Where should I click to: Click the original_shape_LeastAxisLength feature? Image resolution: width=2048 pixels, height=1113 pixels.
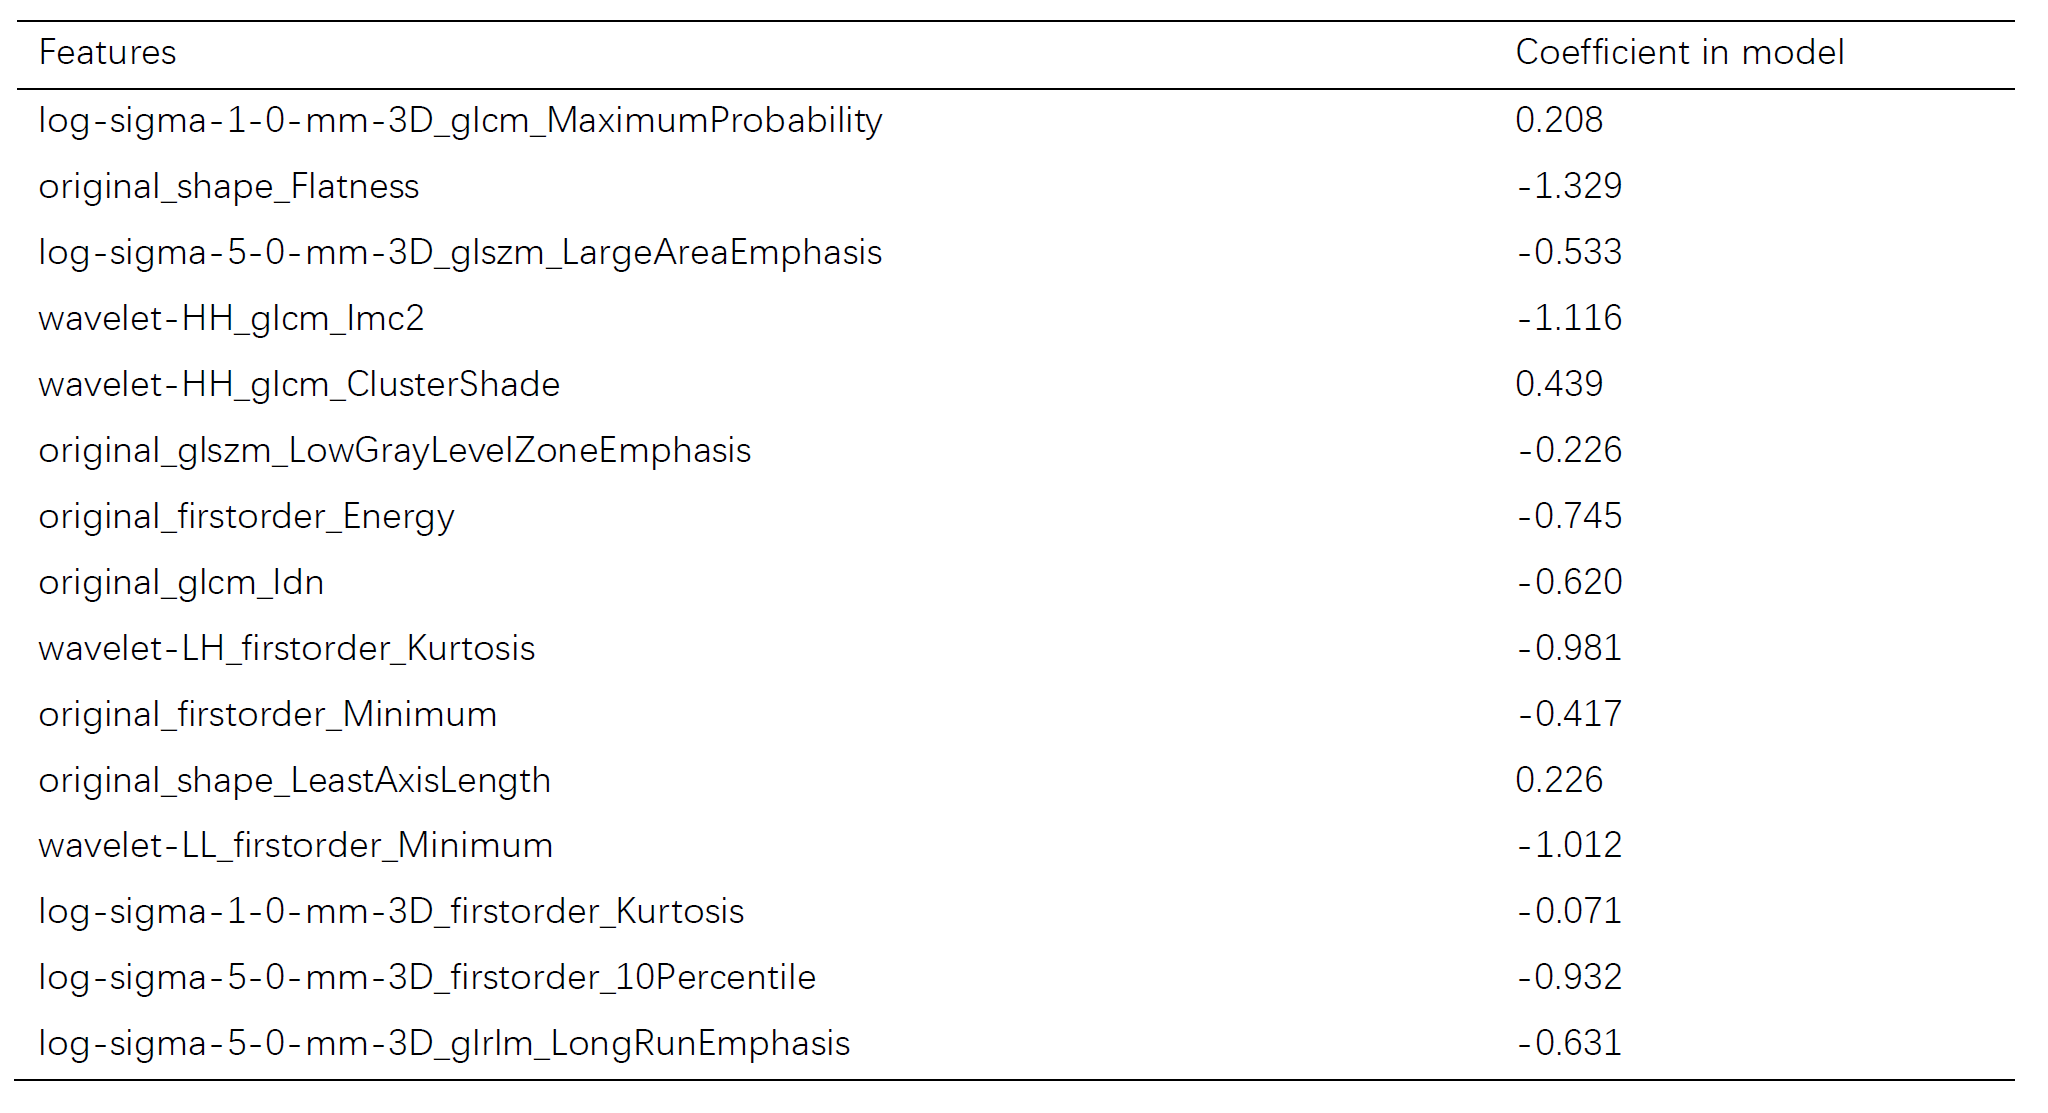pyautogui.click(x=294, y=781)
